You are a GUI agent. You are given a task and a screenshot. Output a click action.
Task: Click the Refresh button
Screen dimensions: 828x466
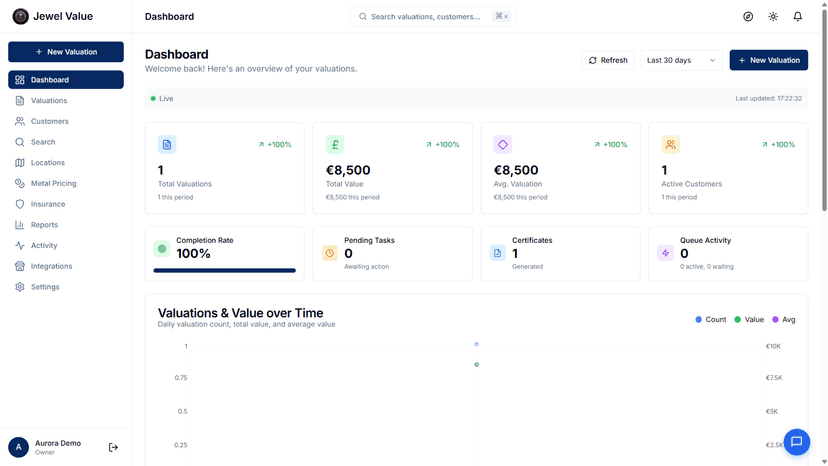pyautogui.click(x=608, y=60)
